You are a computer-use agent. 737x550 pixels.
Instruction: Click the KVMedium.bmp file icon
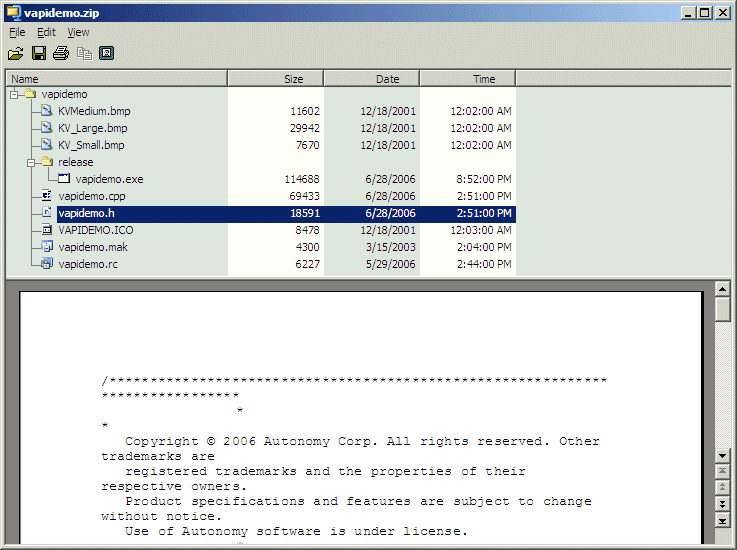(47, 111)
